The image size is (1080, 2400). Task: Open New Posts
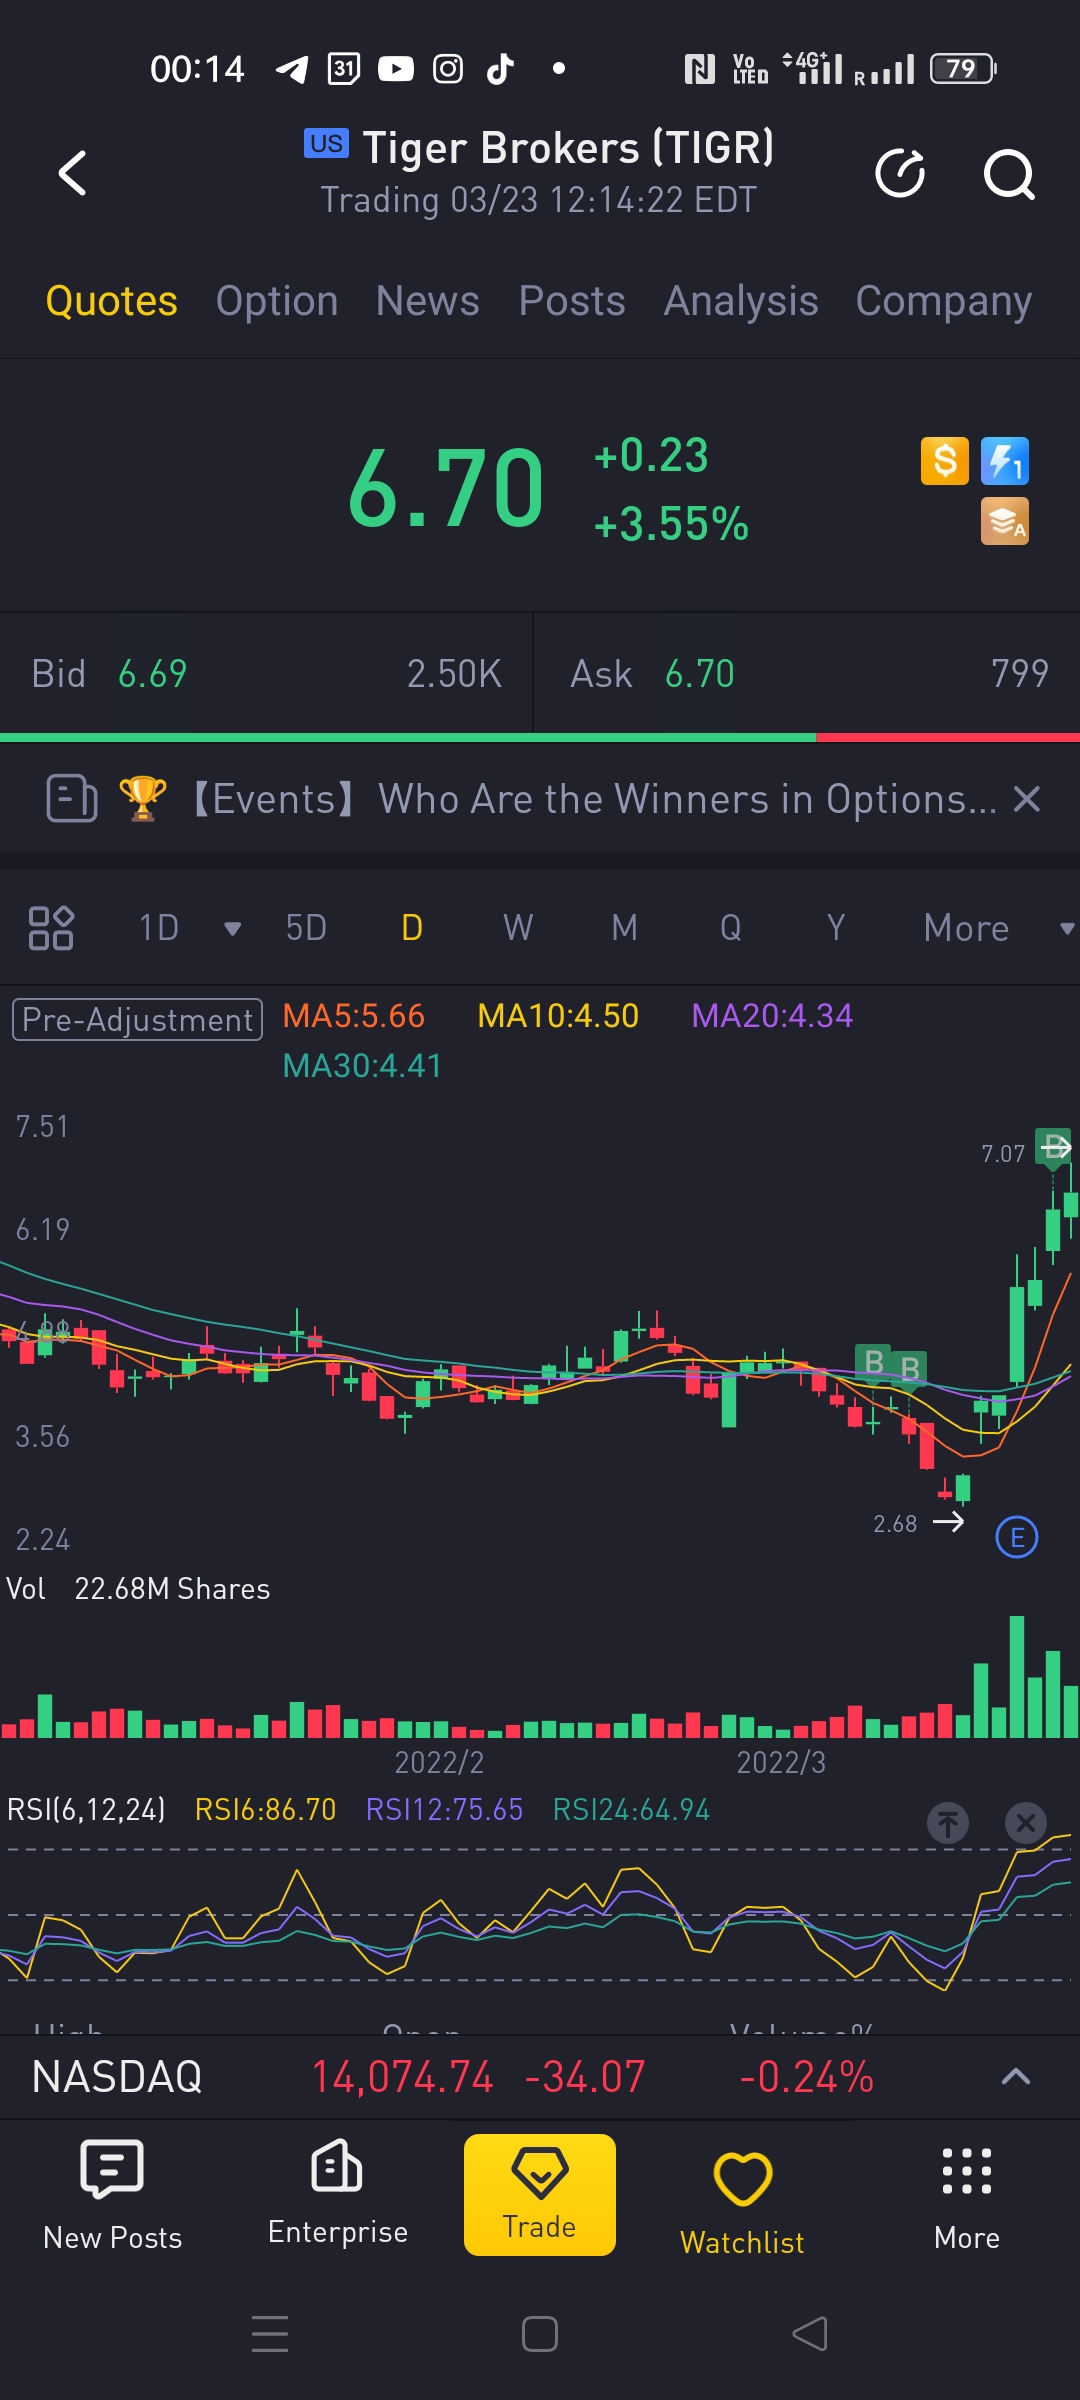(112, 2195)
